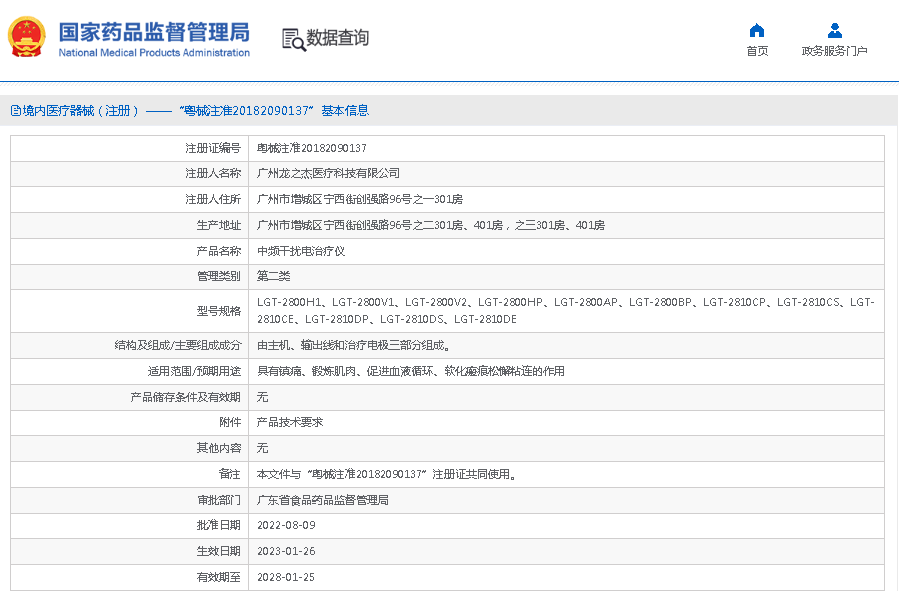This screenshot has width=899, height=591.
Task: Click product name 中频干扰电治疗仪
Action: pos(301,251)
